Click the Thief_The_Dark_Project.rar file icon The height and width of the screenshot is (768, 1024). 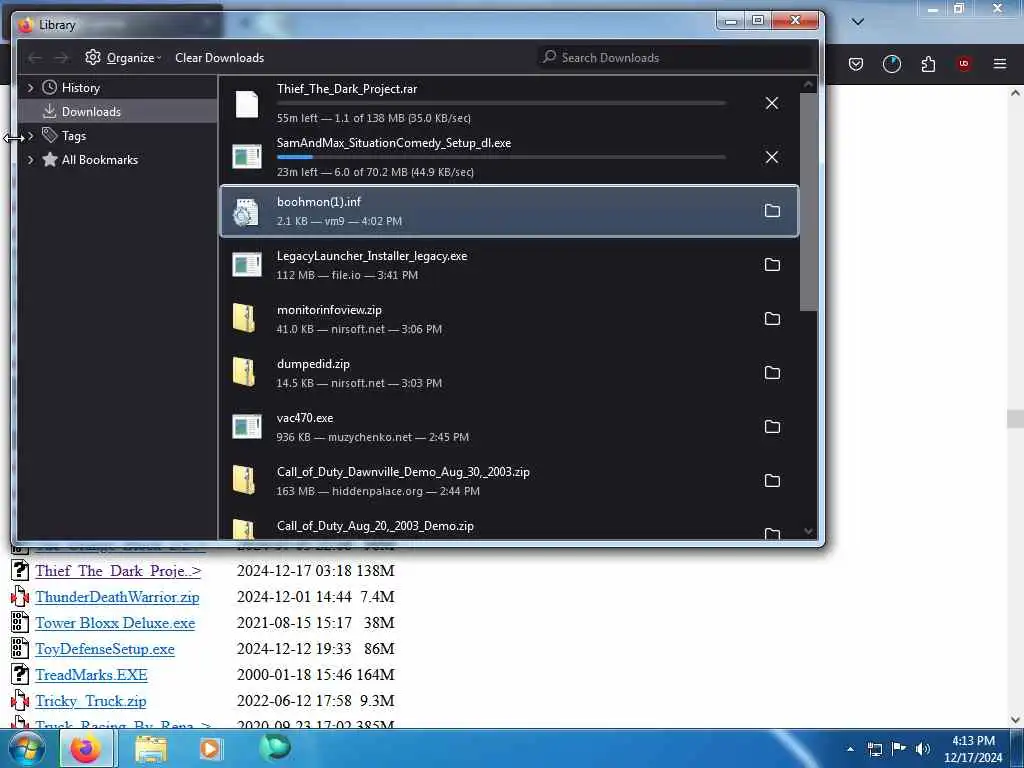pyautogui.click(x=247, y=104)
